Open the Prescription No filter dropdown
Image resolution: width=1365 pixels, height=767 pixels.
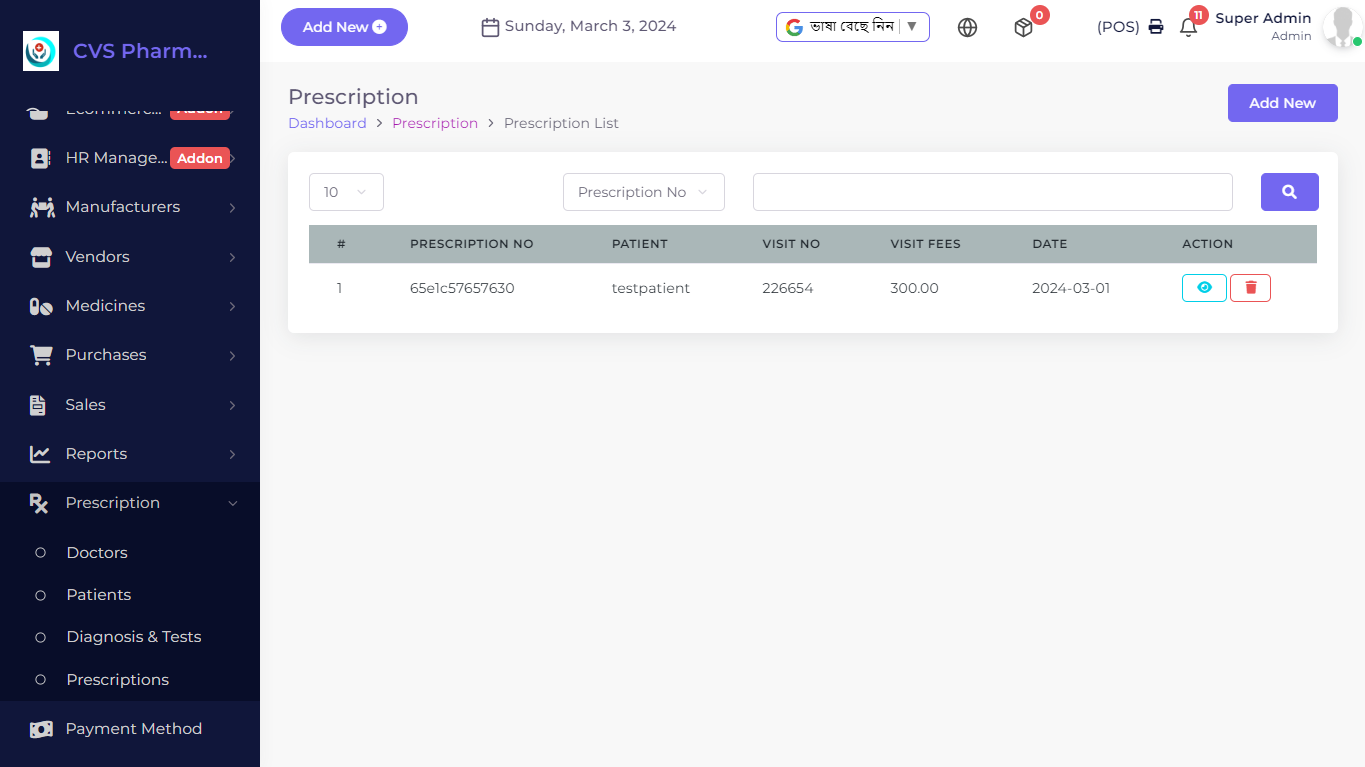[643, 192]
